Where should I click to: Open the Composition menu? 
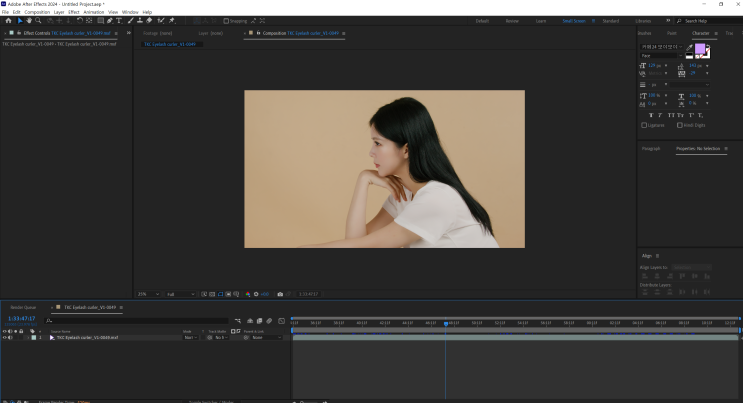coord(37,12)
